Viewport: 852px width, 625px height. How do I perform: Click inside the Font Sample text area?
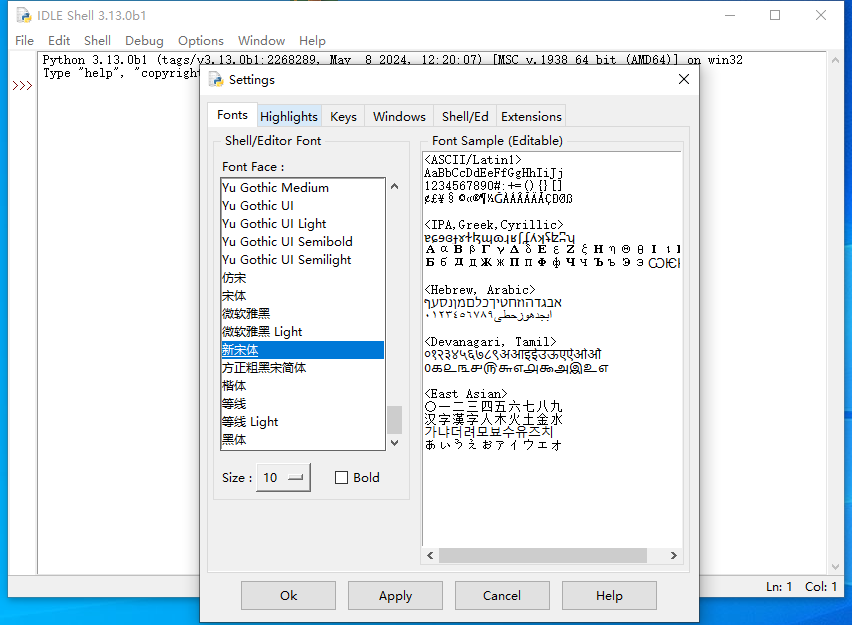[x=550, y=500]
